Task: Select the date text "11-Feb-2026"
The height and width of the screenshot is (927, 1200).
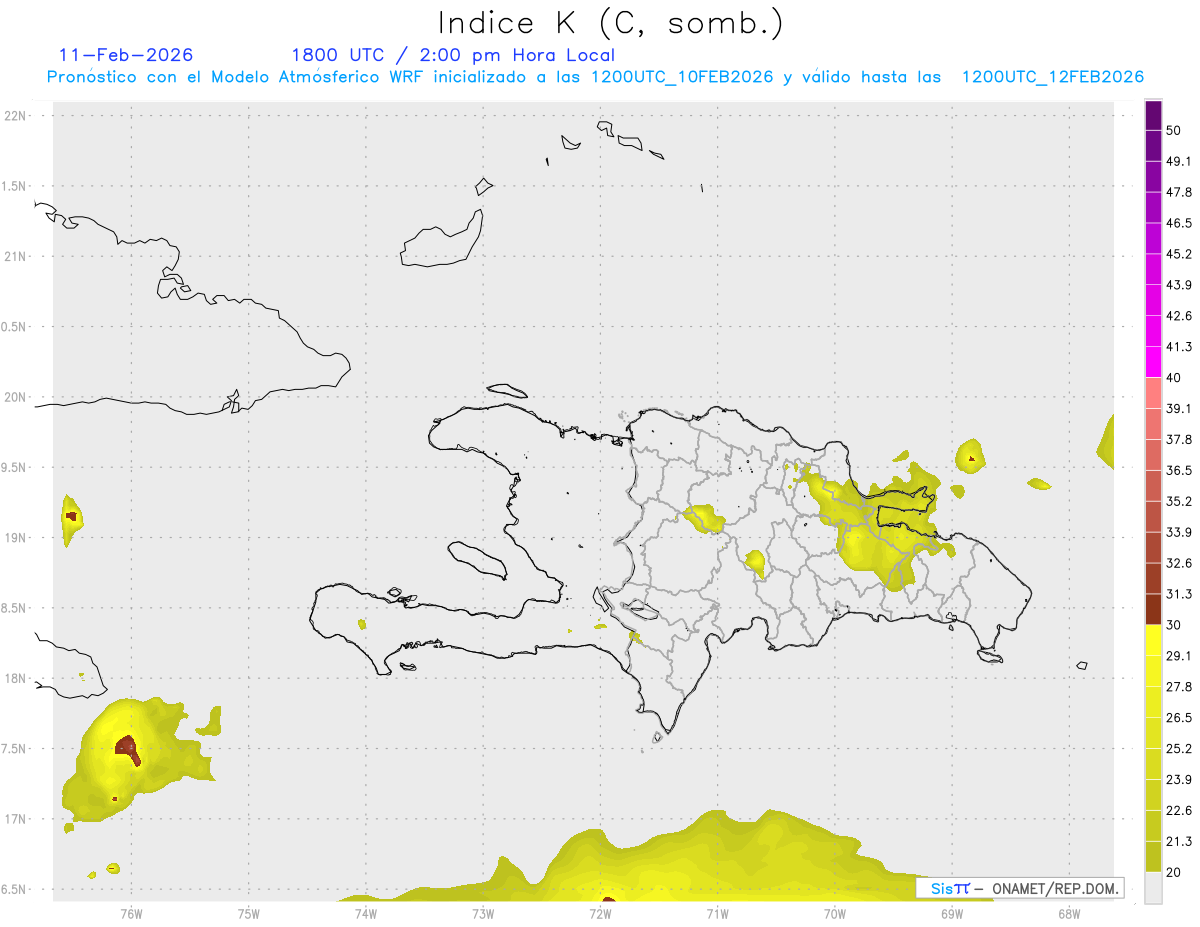Action: (126, 55)
